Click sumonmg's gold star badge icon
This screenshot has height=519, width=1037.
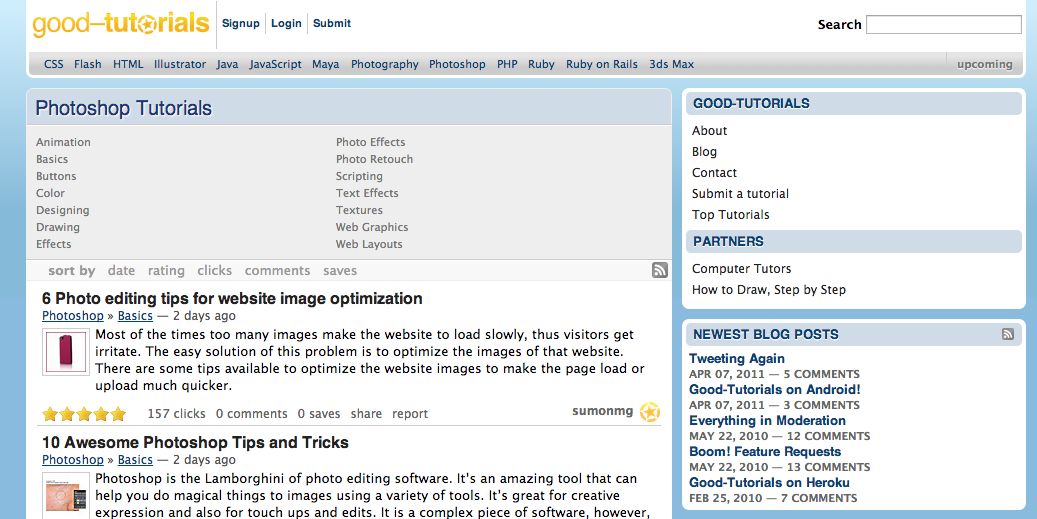[x=650, y=412]
